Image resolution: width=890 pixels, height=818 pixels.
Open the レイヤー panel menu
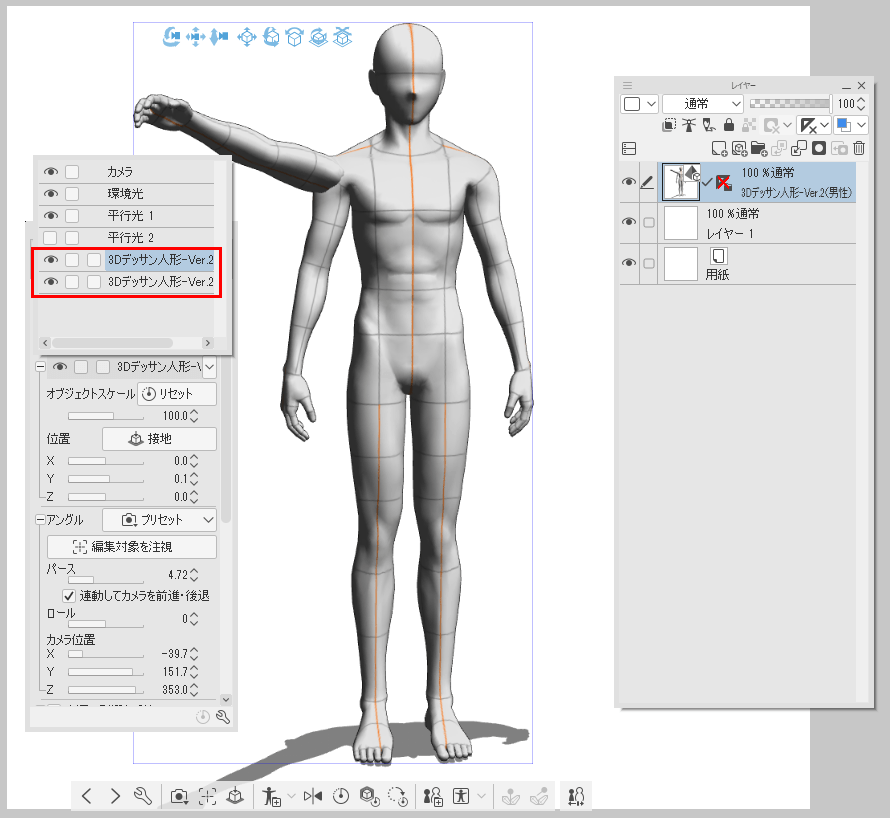click(627, 86)
